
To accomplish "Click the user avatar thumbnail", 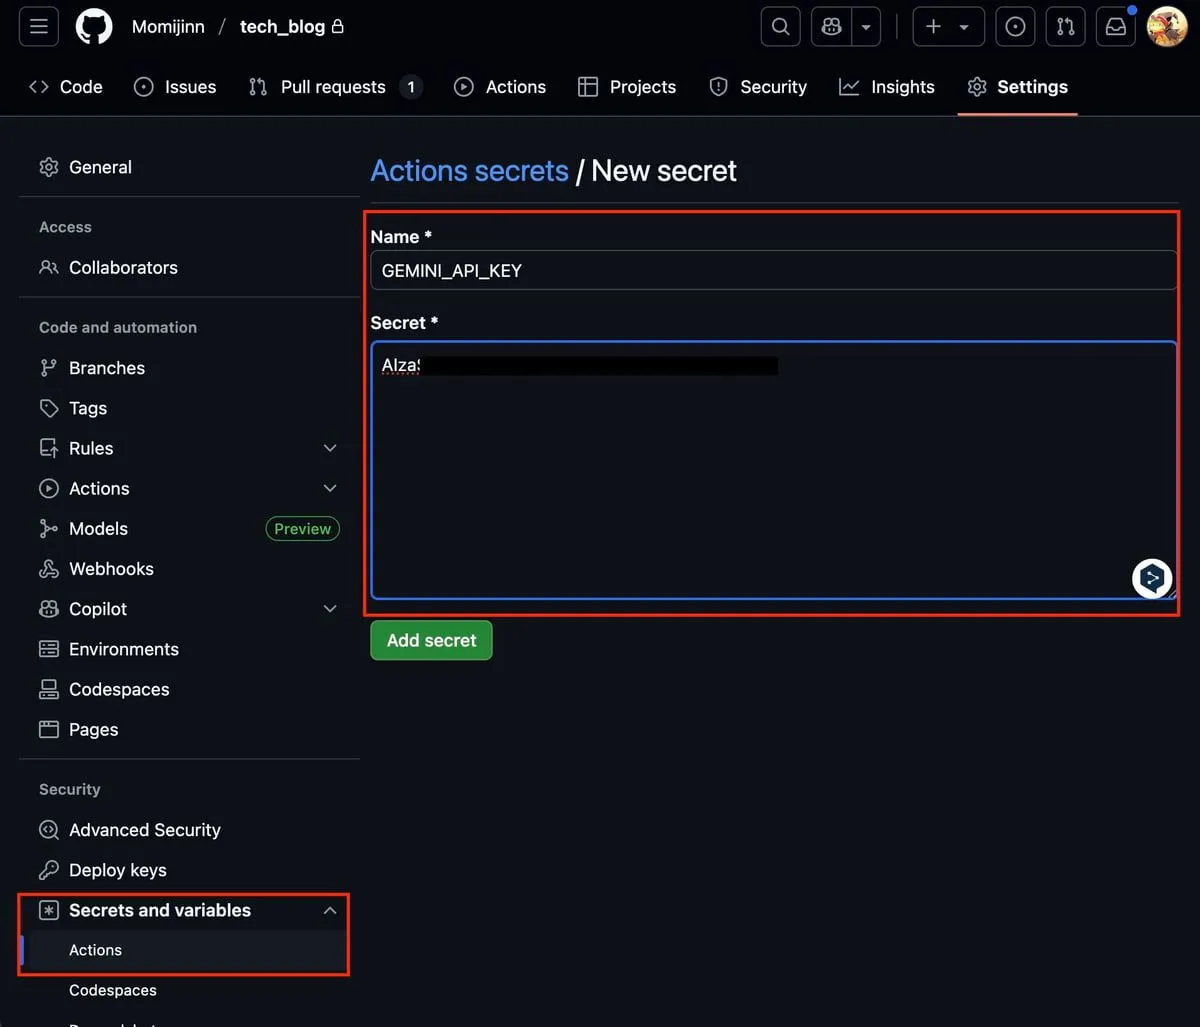I will (1166, 27).
